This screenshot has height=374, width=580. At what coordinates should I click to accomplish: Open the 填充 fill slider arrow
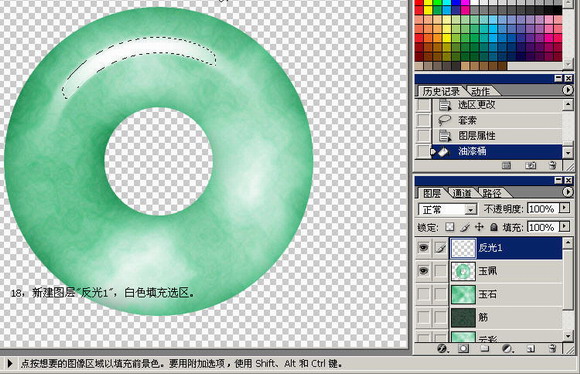(564, 226)
